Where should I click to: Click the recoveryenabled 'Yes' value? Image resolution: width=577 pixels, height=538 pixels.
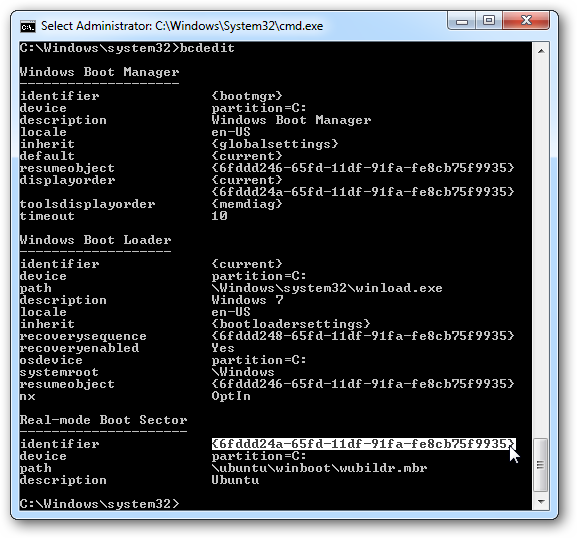[x=223, y=348]
